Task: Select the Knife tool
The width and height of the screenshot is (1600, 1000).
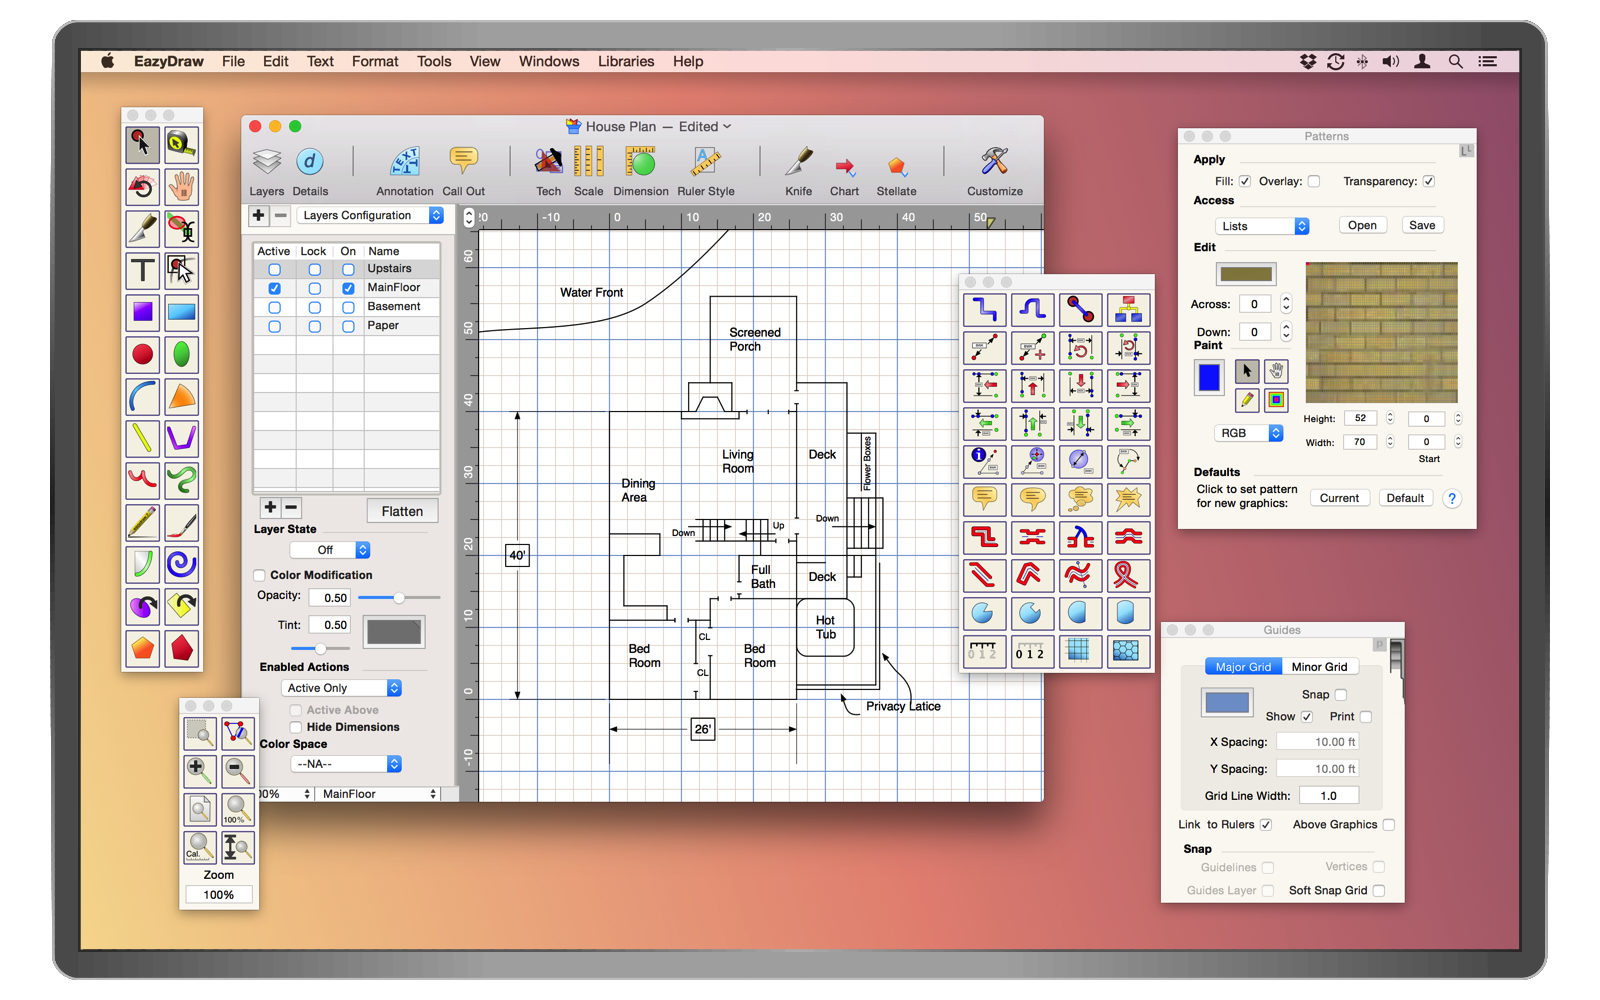Action: [798, 171]
